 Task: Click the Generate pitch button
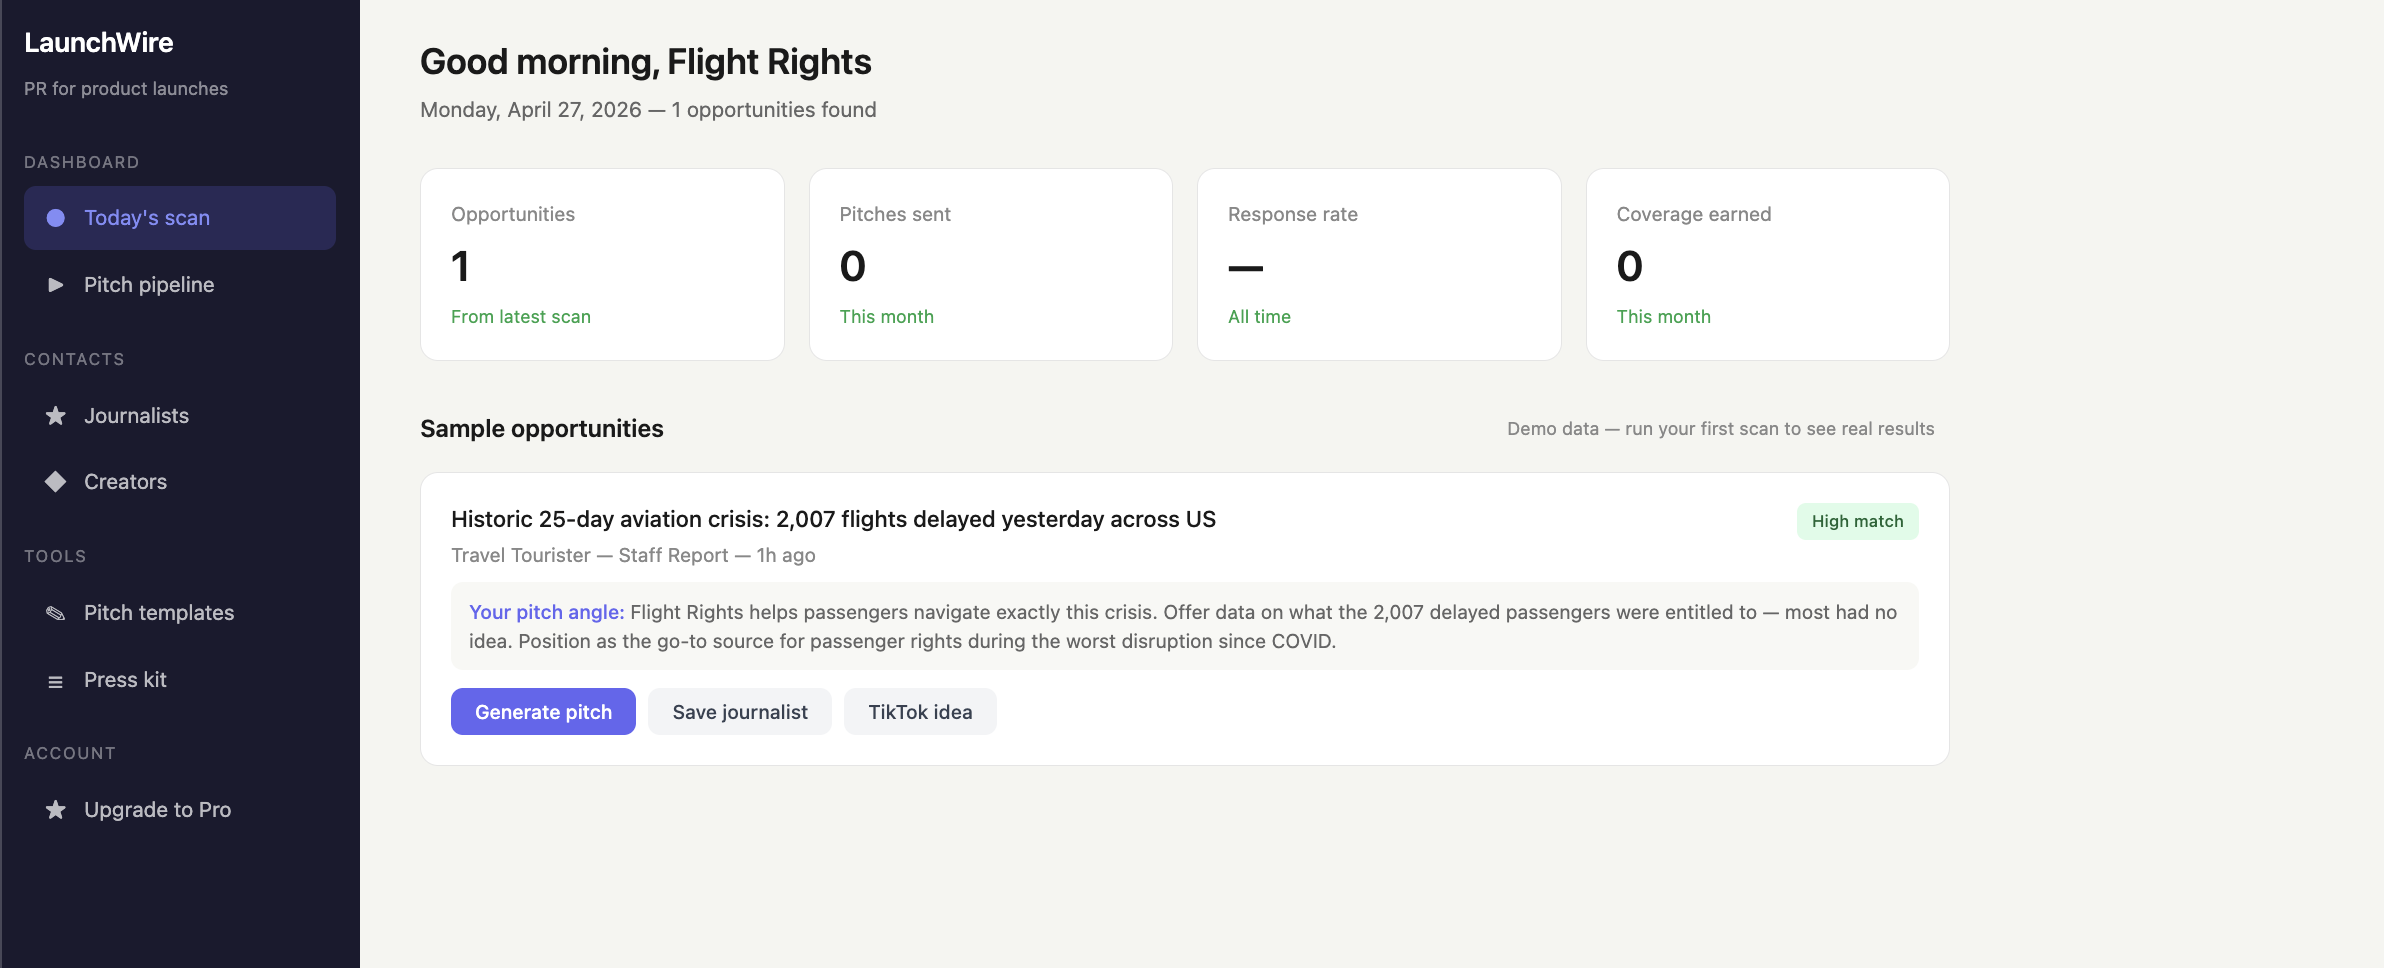point(543,711)
